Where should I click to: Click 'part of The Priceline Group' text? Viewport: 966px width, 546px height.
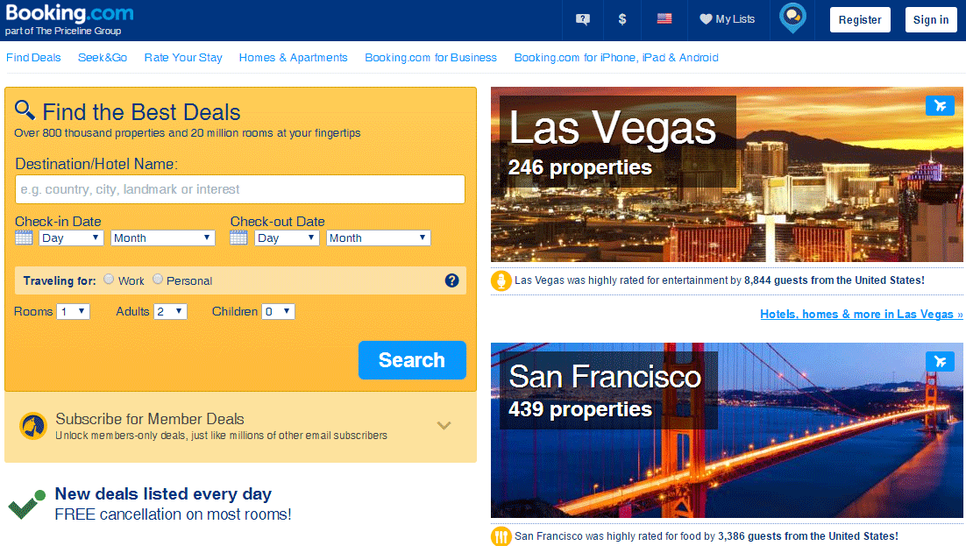(63, 31)
